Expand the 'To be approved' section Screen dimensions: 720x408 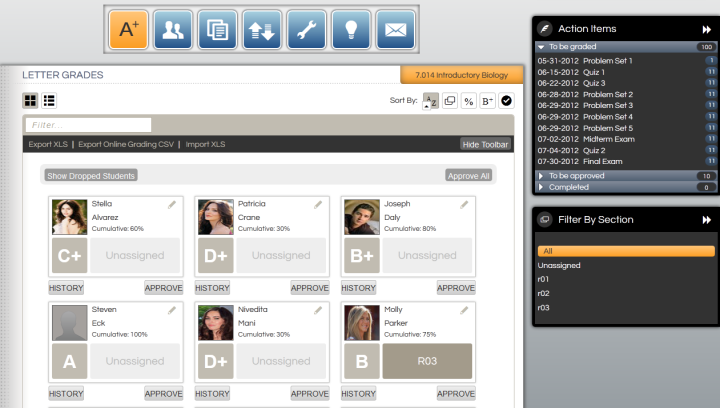(x=541, y=176)
